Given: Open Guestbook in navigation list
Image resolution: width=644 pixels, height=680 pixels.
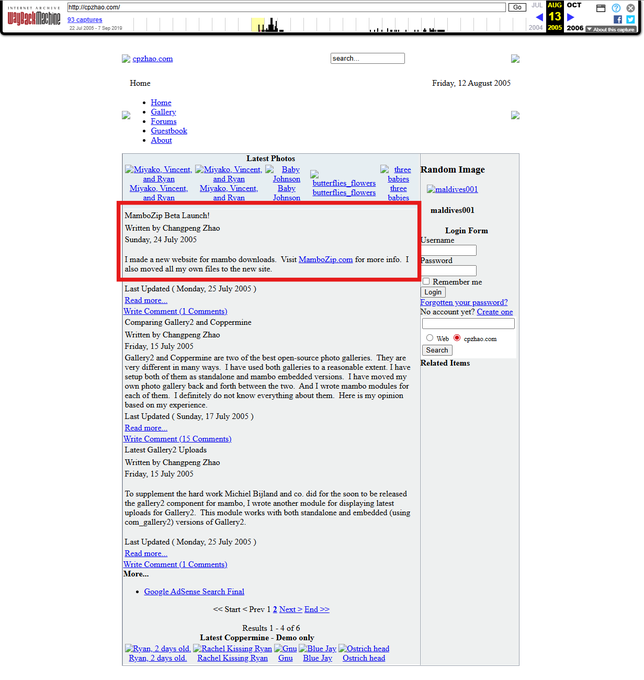Looking at the screenshot, I should (x=169, y=131).
